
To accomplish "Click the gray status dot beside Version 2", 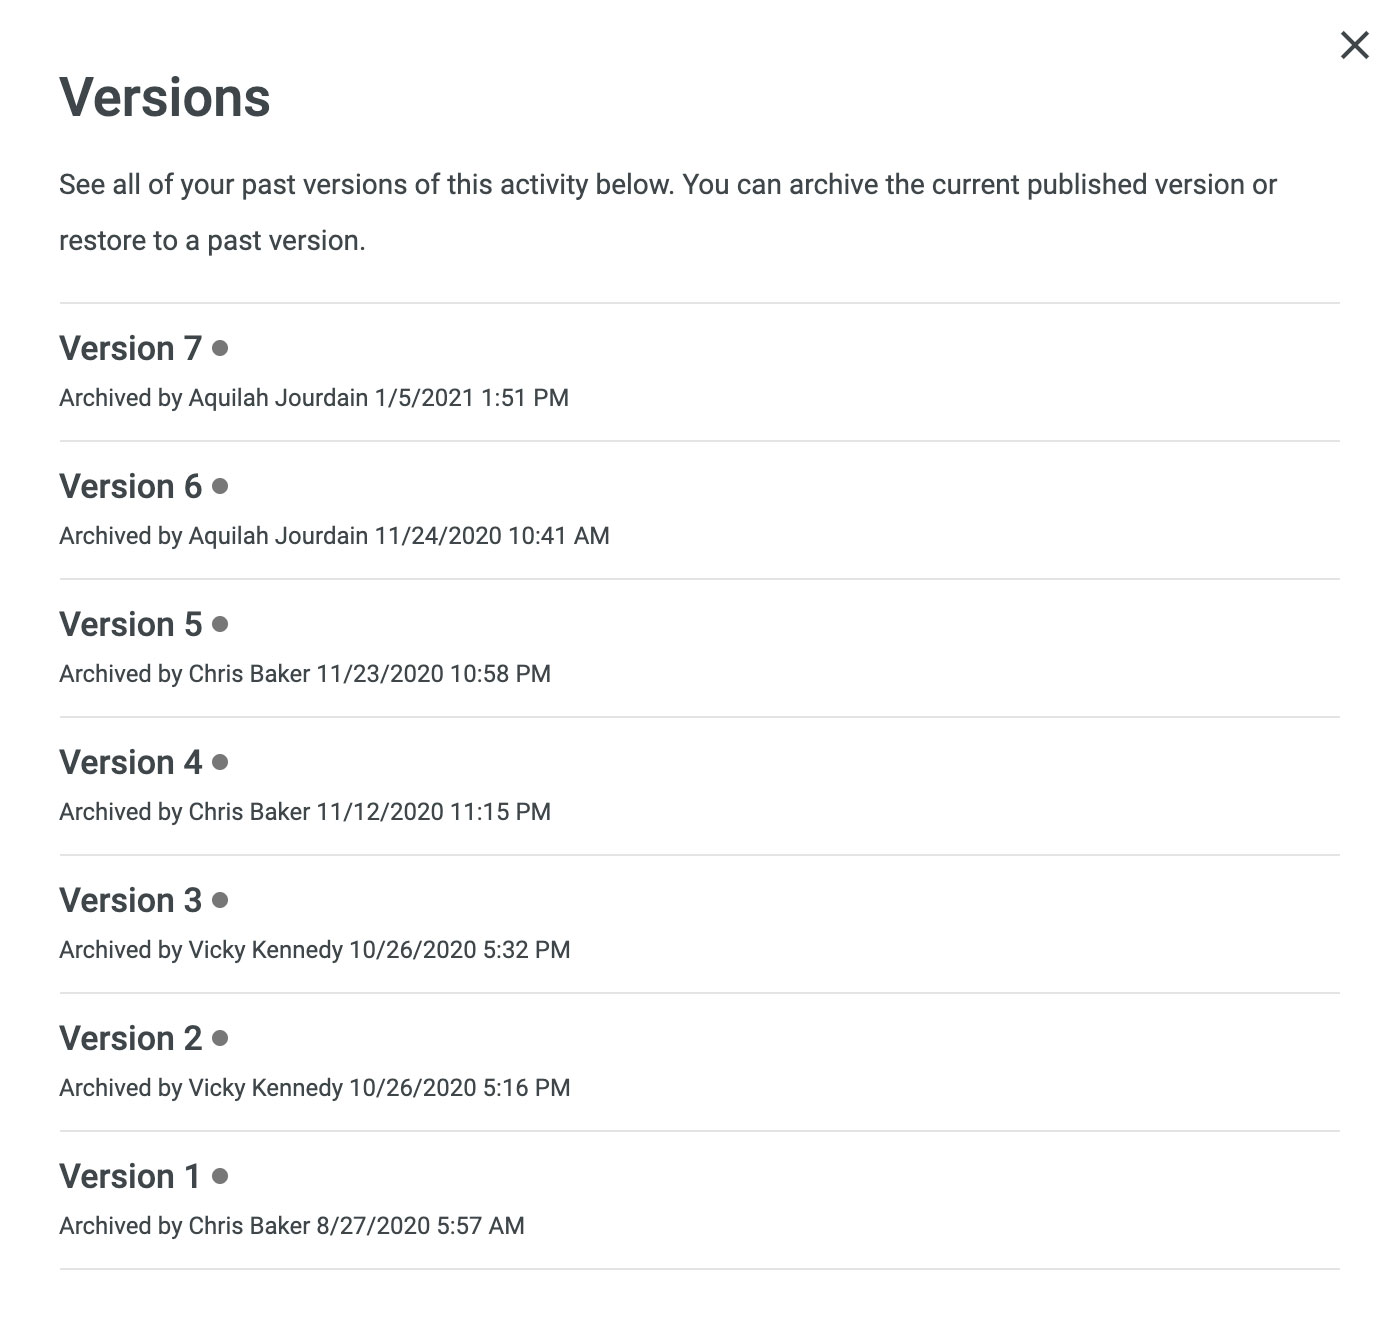I will point(220,1038).
